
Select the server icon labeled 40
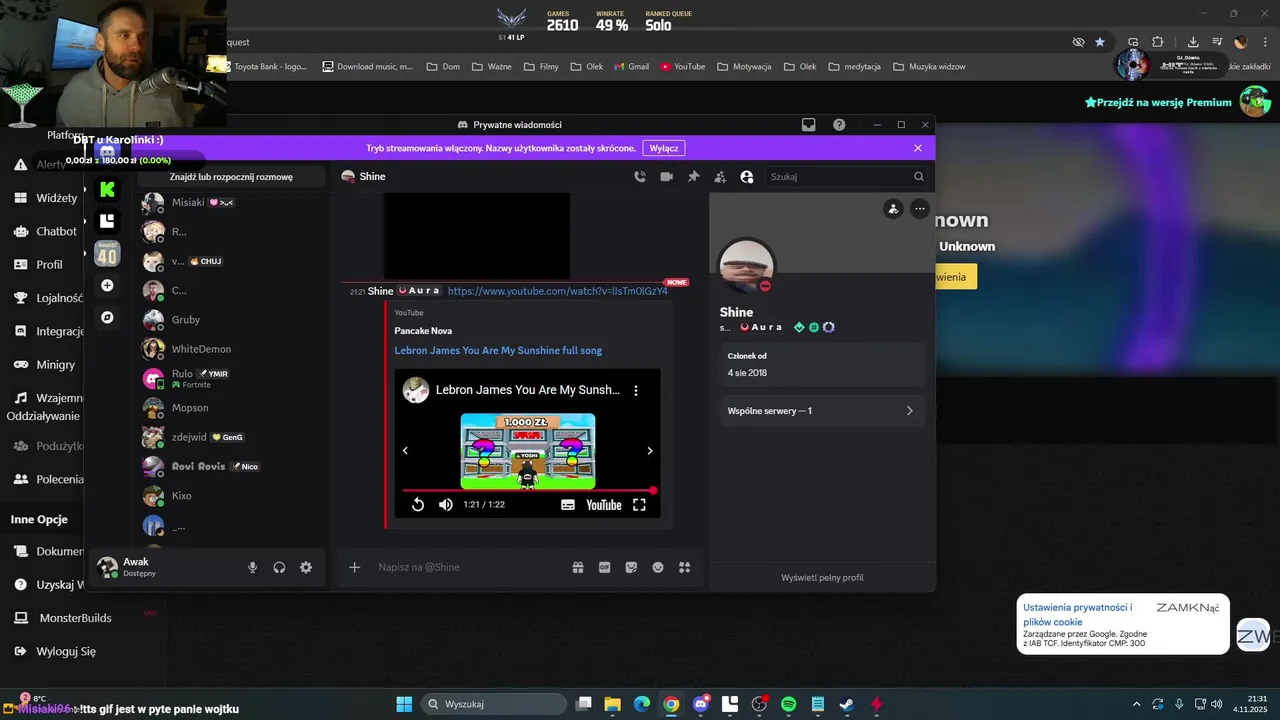(x=107, y=254)
